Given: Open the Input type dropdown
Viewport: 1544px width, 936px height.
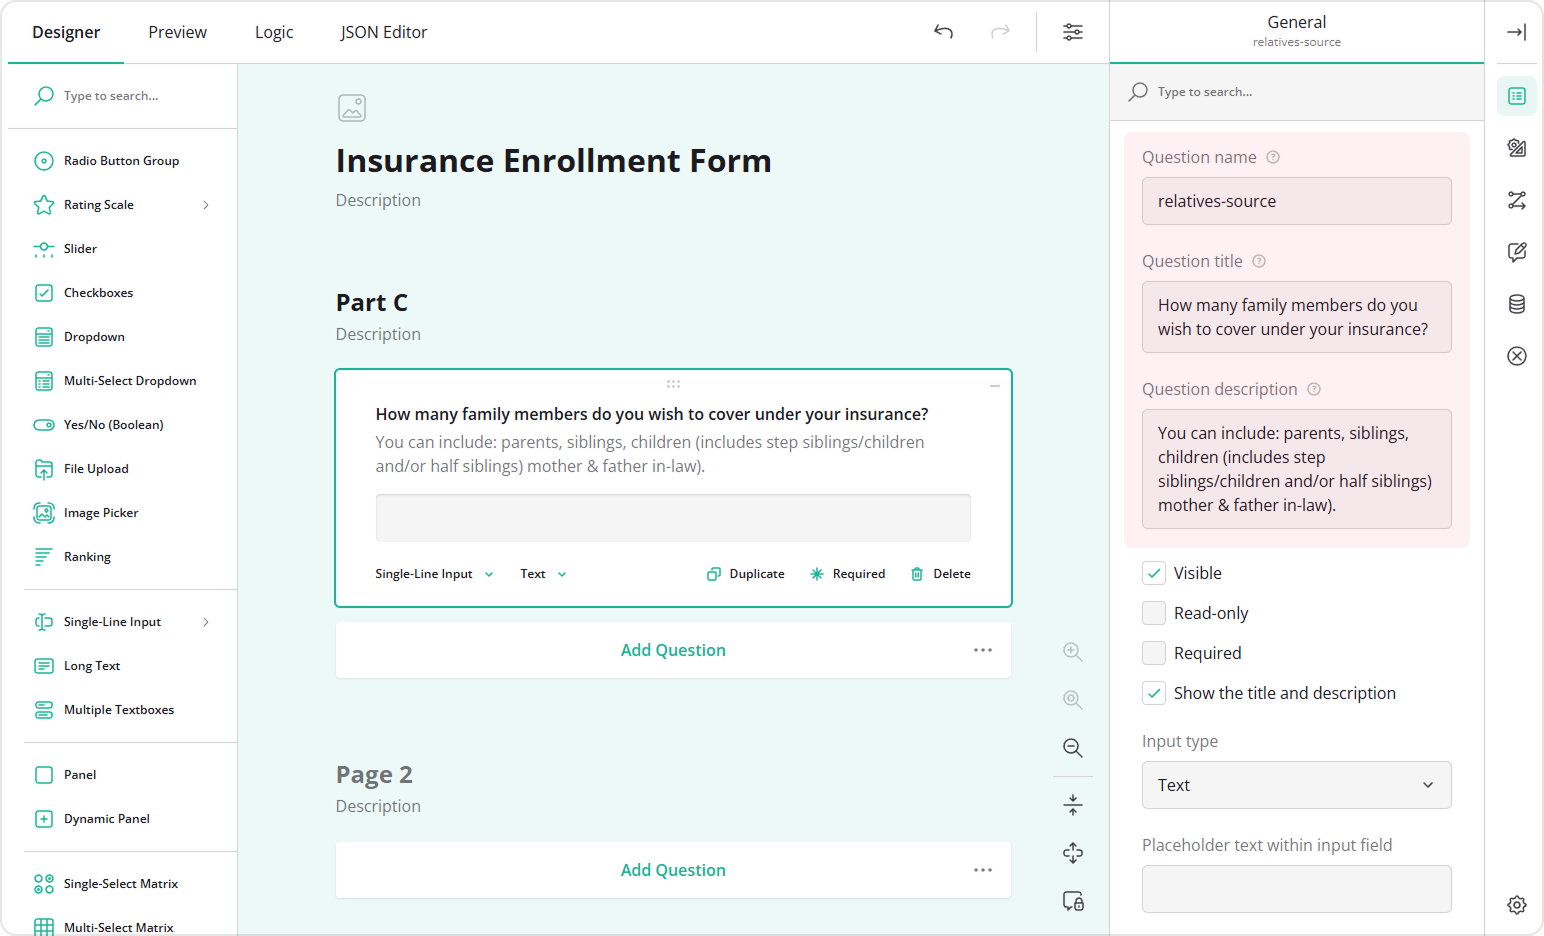Looking at the screenshot, I should click(x=1296, y=785).
